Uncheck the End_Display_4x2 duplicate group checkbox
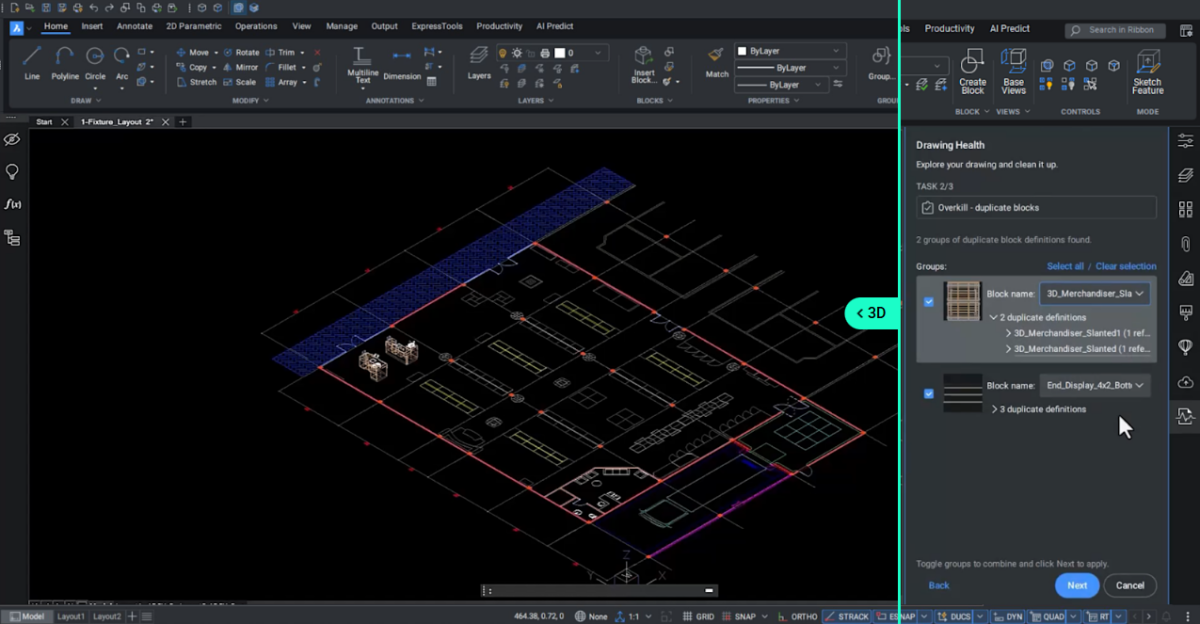The width and height of the screenshot is (1200, 624). pyautogui.click(x=928, y=393)
